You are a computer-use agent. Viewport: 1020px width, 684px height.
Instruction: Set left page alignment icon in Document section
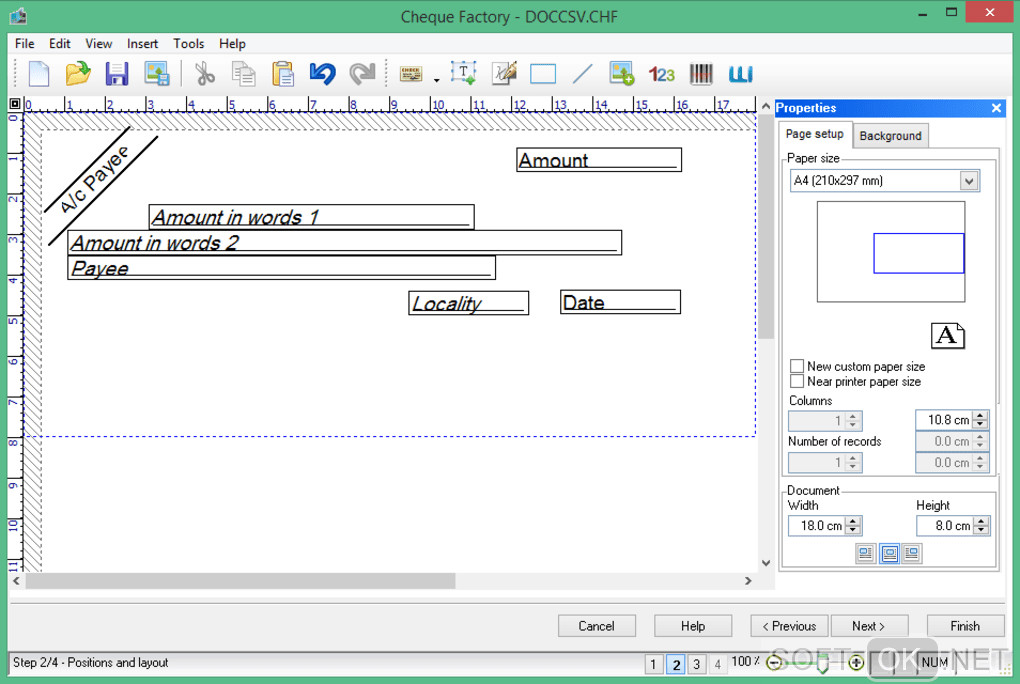point(865,553)
